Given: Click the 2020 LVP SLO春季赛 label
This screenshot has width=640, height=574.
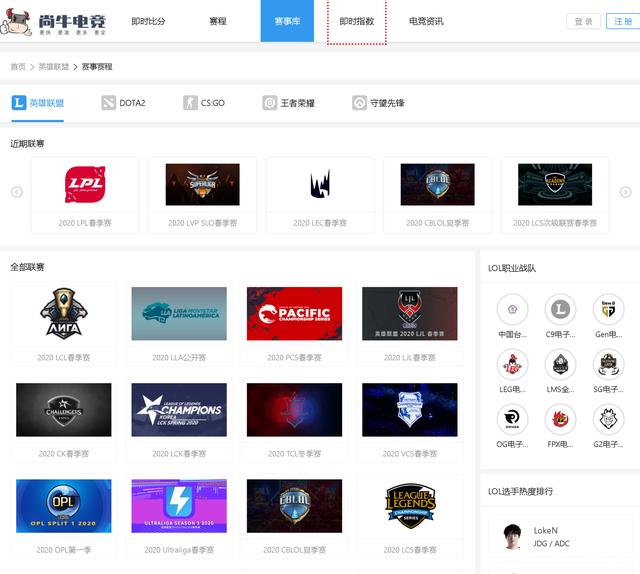Looking at the screenshot, I should pyautogui.click(x=202, y=223).
